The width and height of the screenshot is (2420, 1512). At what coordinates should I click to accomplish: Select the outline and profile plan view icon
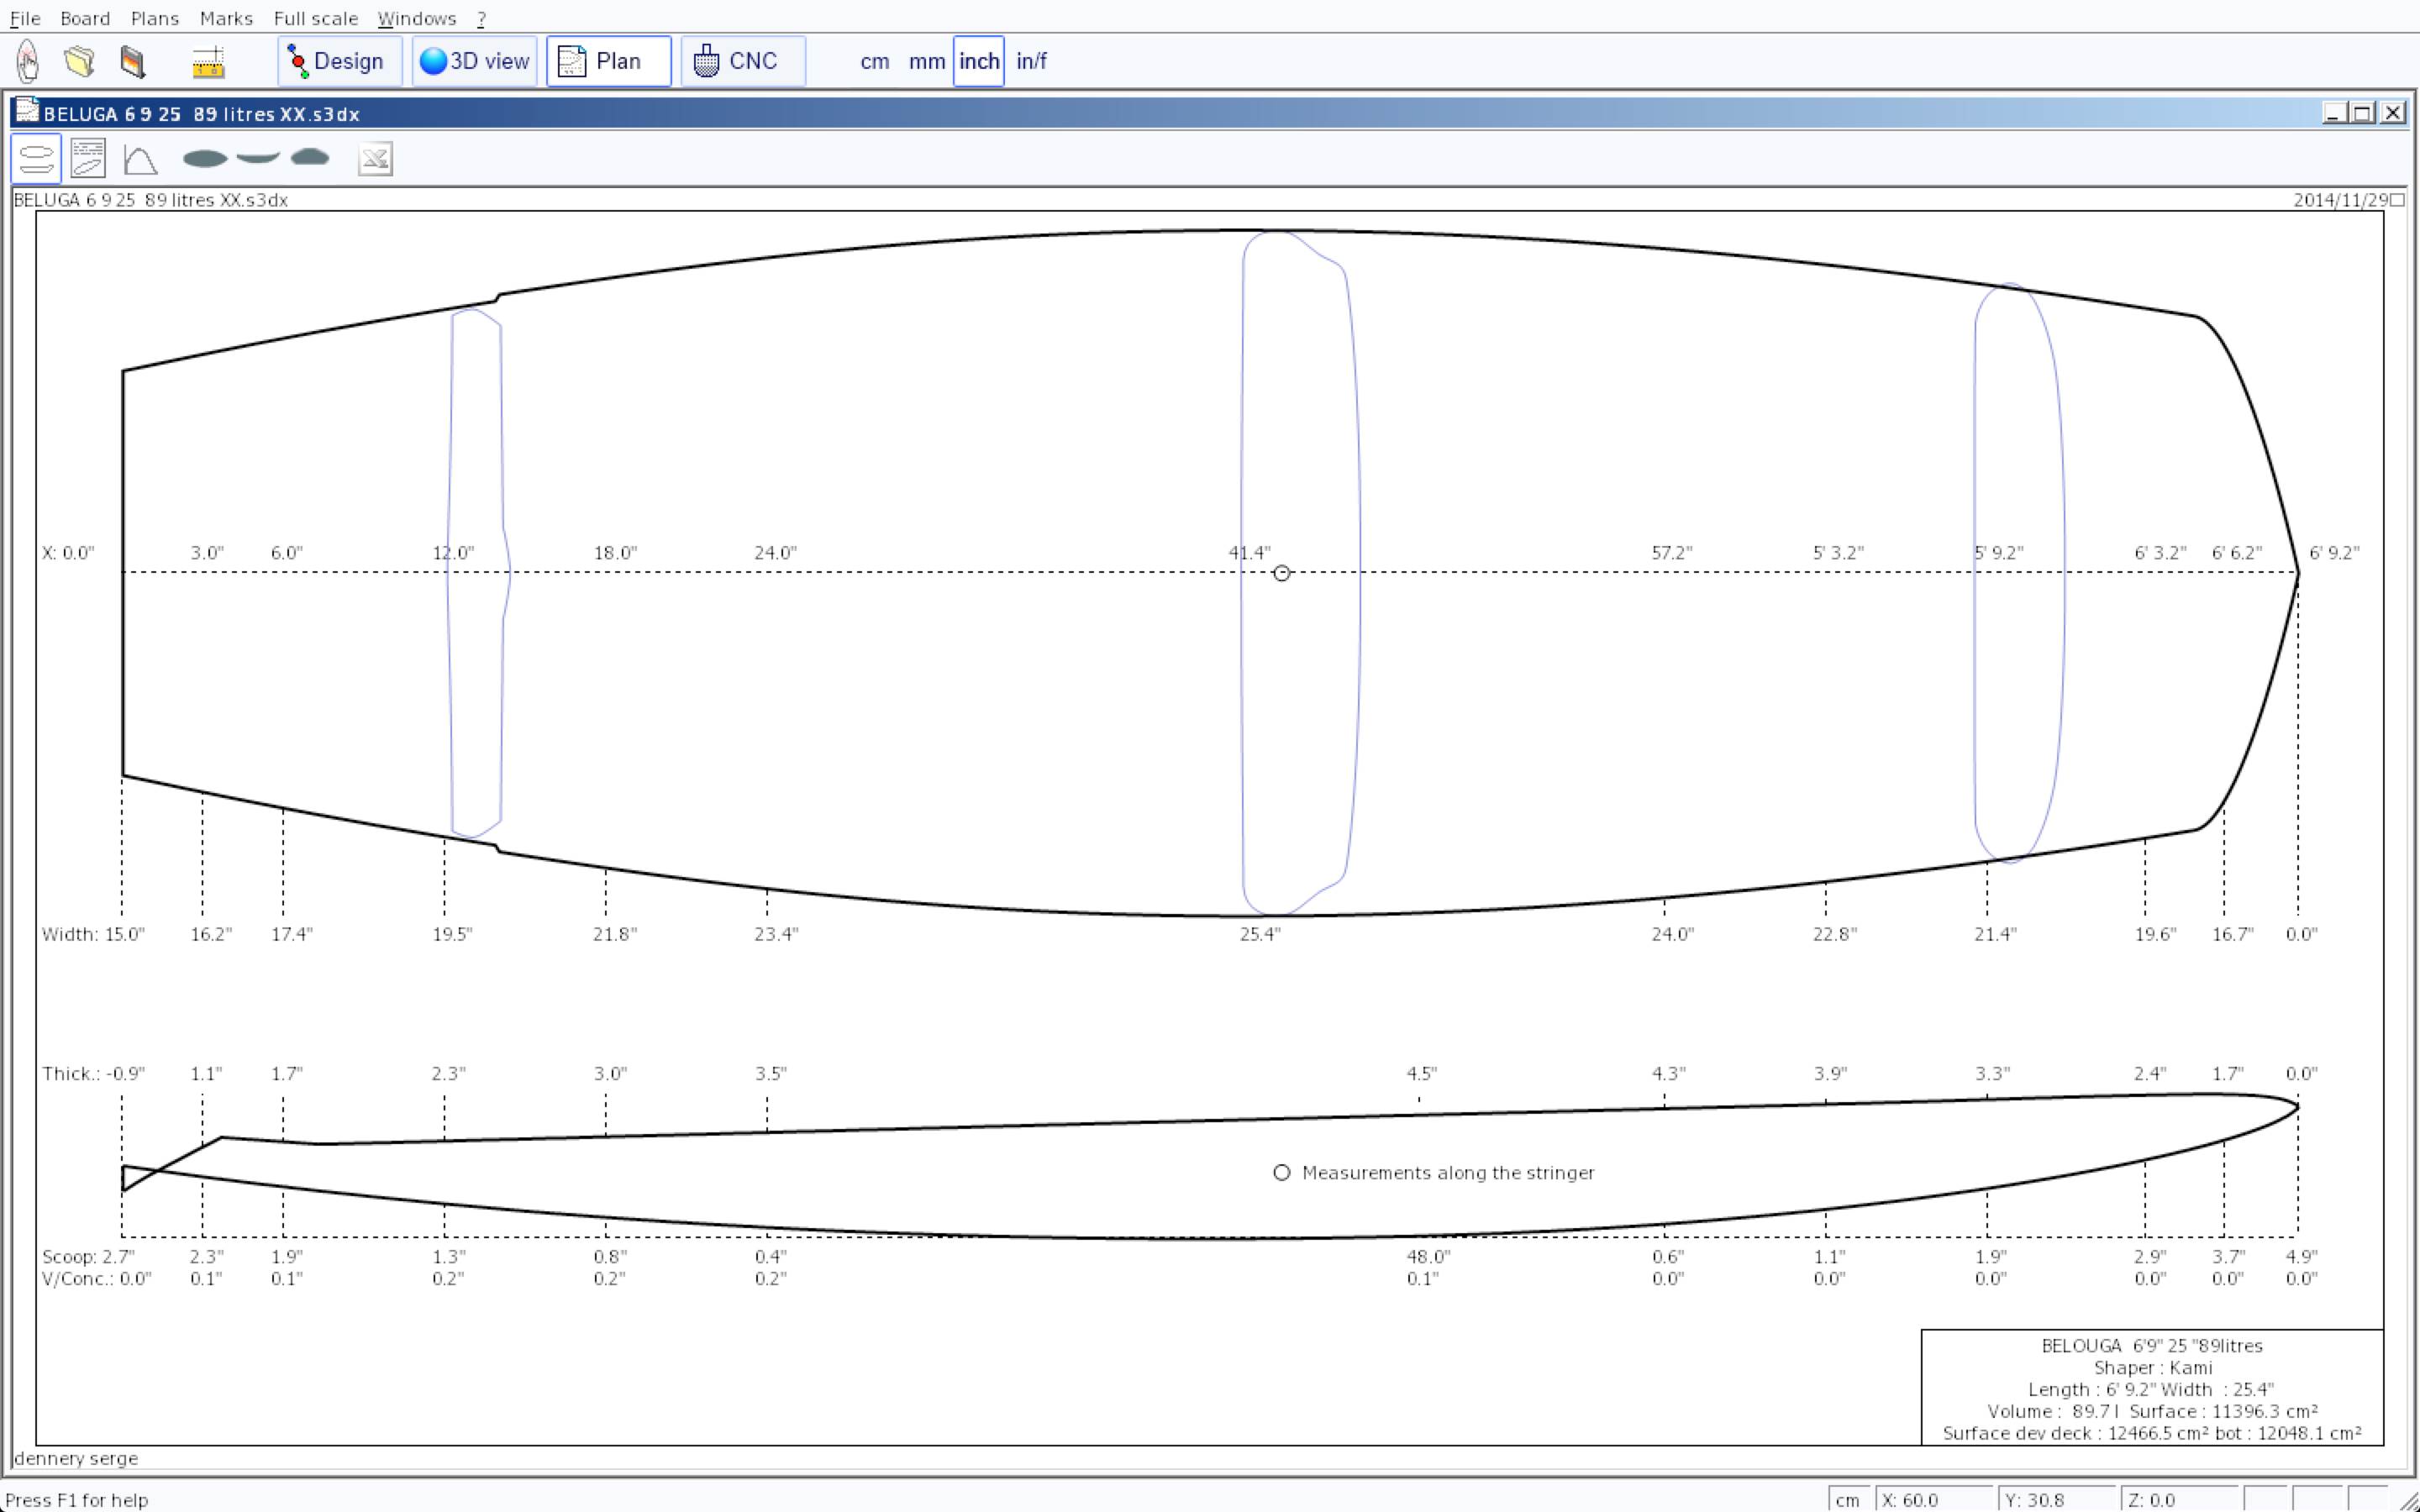pyautogui.click(x=36, y=159)
